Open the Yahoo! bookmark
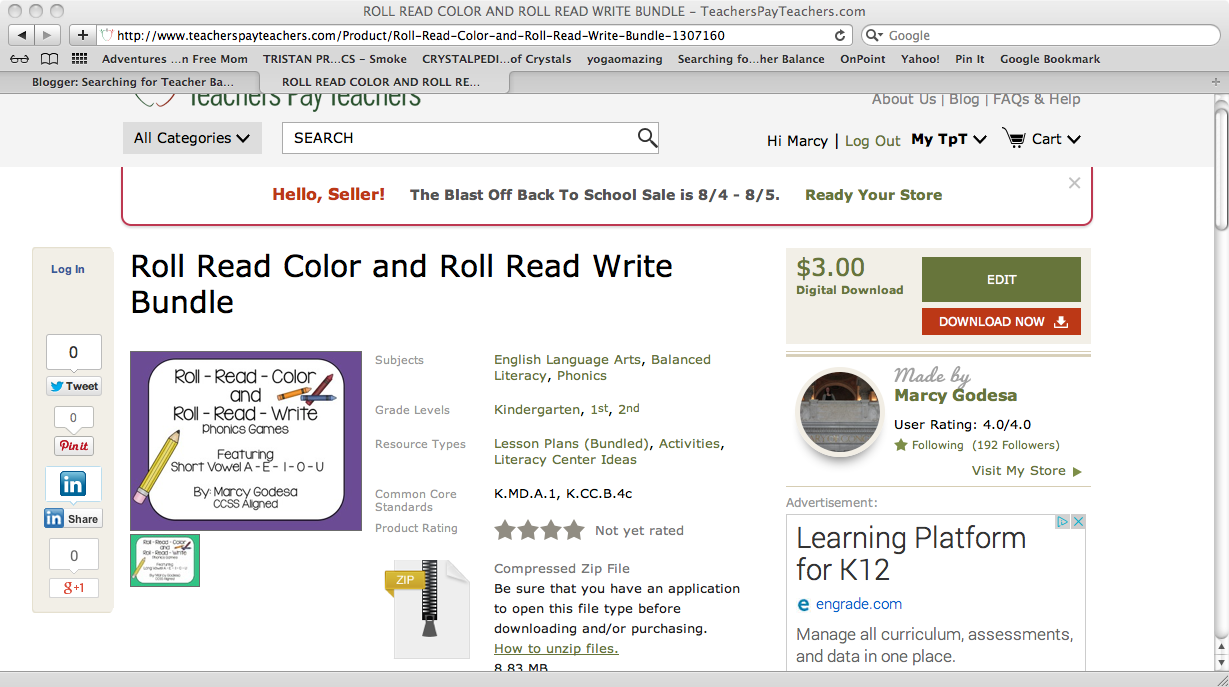Screen dimensions: 1229x687 [x=920, y=59]
